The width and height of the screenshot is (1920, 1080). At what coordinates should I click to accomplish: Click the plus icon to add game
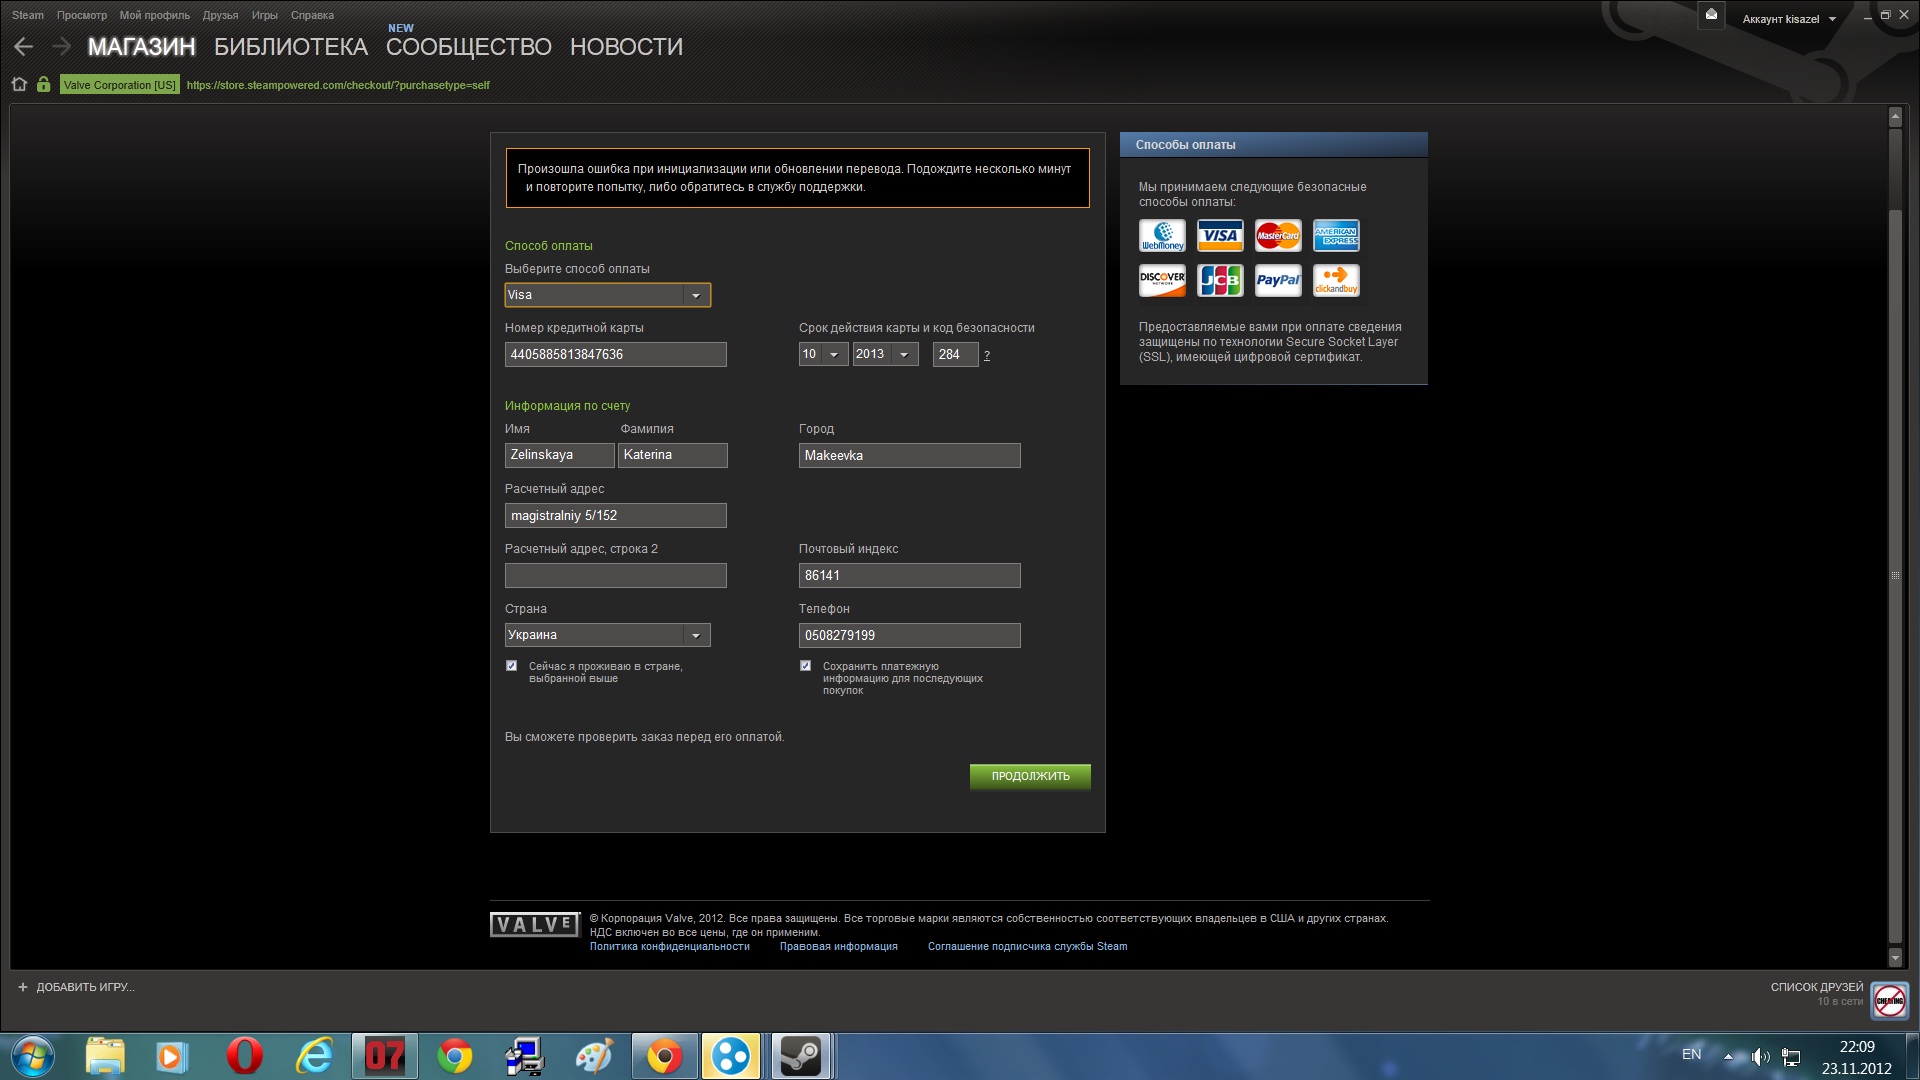[x=23, y=987]
